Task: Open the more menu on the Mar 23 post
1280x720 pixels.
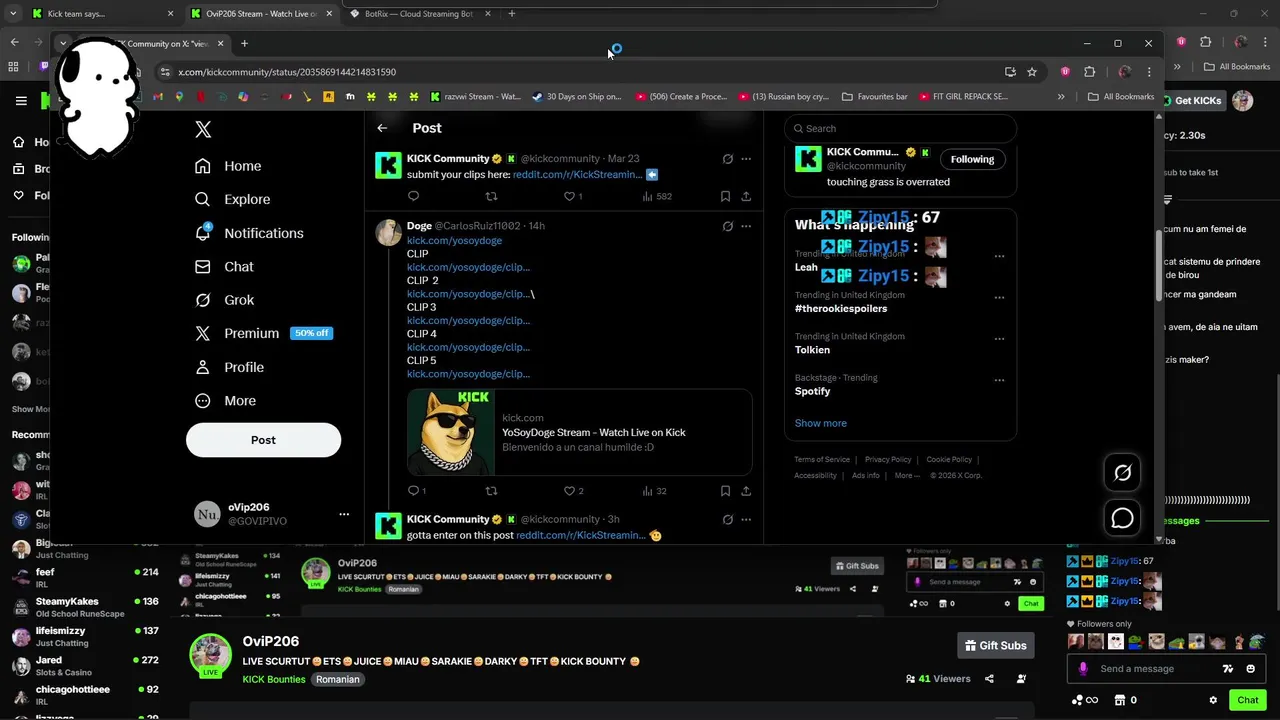Action: pyautogui.click(x=746, y=159)
